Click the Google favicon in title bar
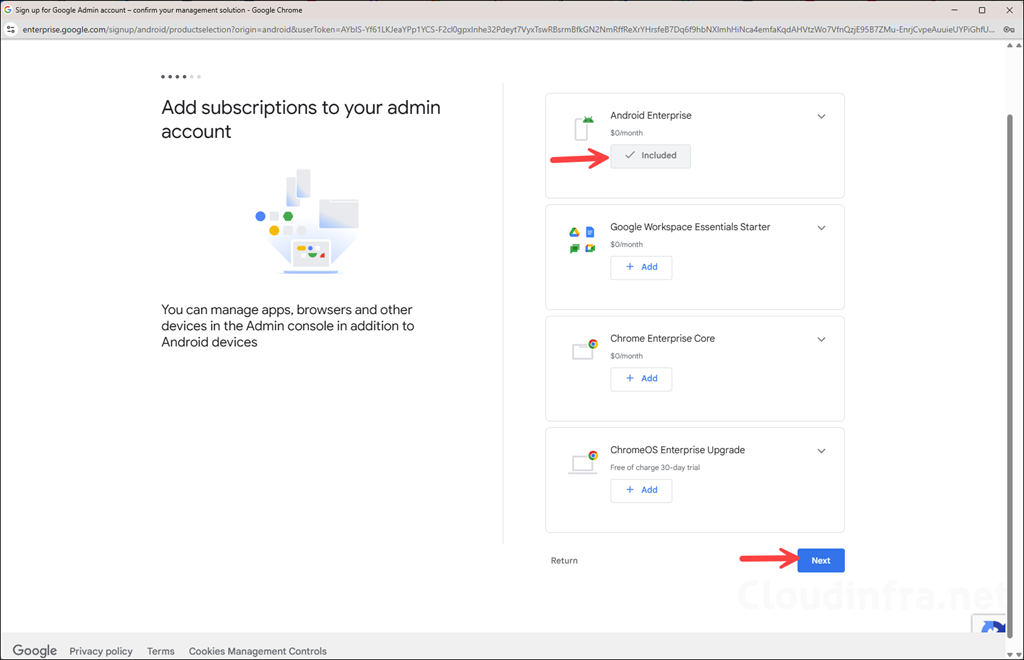 click(x=8, y=10)
